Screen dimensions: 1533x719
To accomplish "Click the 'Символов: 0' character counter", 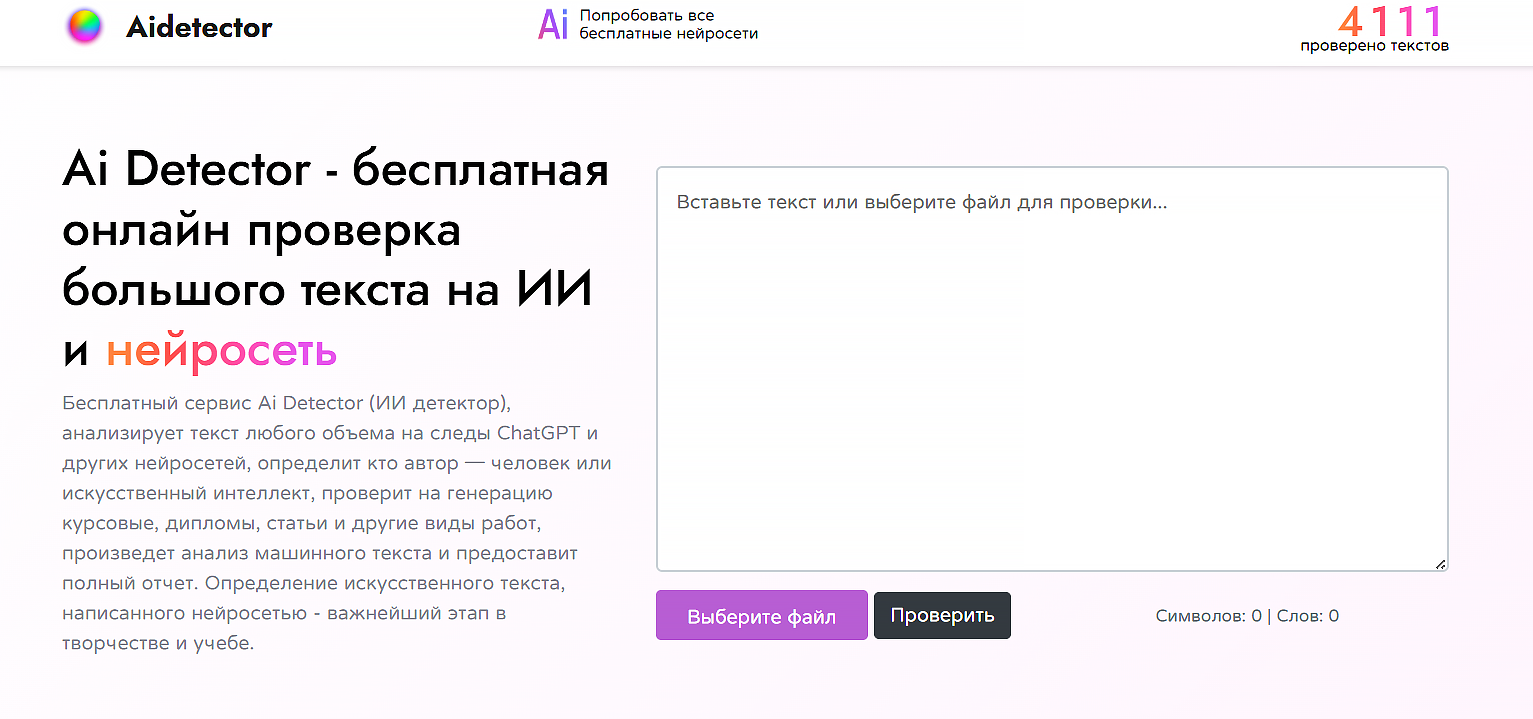I will (1208, 616).
